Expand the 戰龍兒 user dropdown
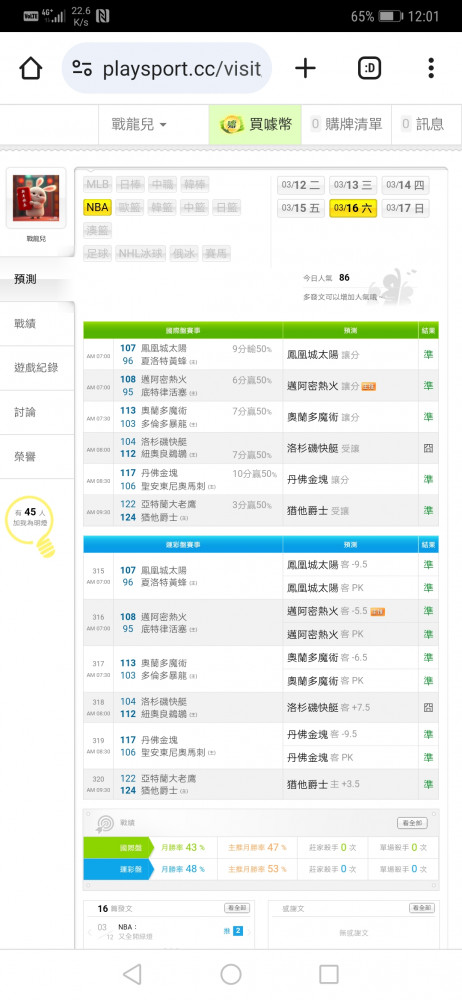Screen dimensions: 462x1000 (x=139, y=124)
